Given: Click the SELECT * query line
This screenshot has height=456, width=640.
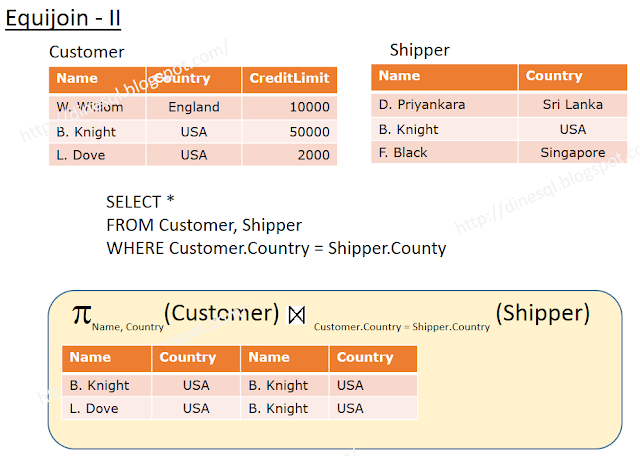Looking at the screenshot, I should click(141, 202).
